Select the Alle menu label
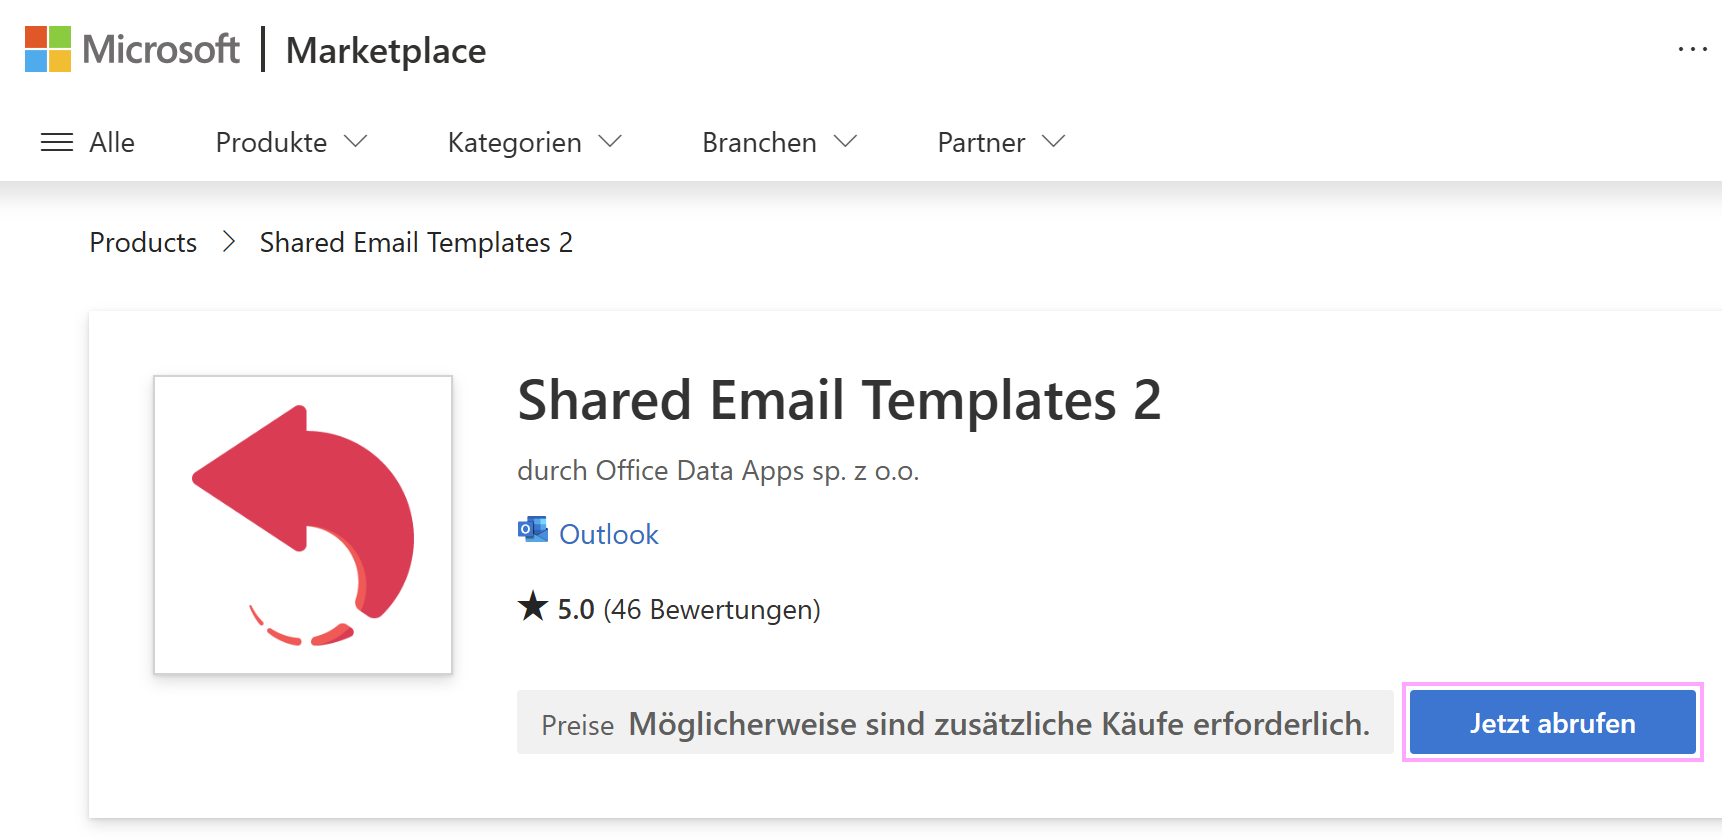The width and height of the screenshot is (1722, 840). click(112, 142)
